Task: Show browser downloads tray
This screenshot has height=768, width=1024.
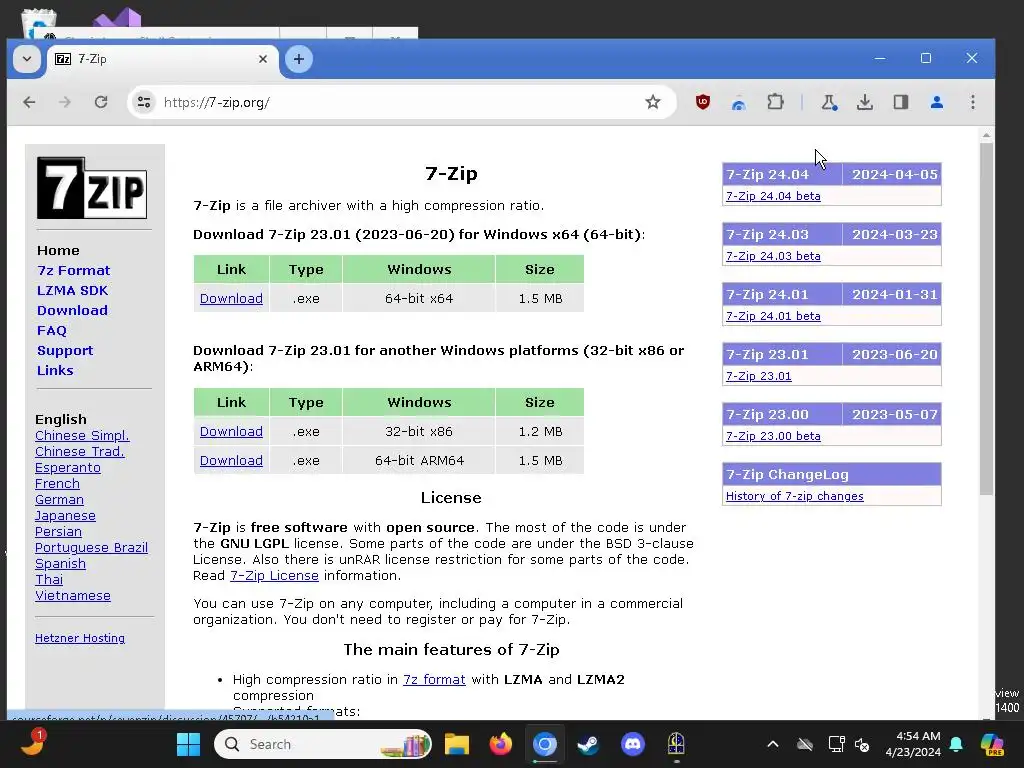Action: pyautogui.click(x=865, y=102)
